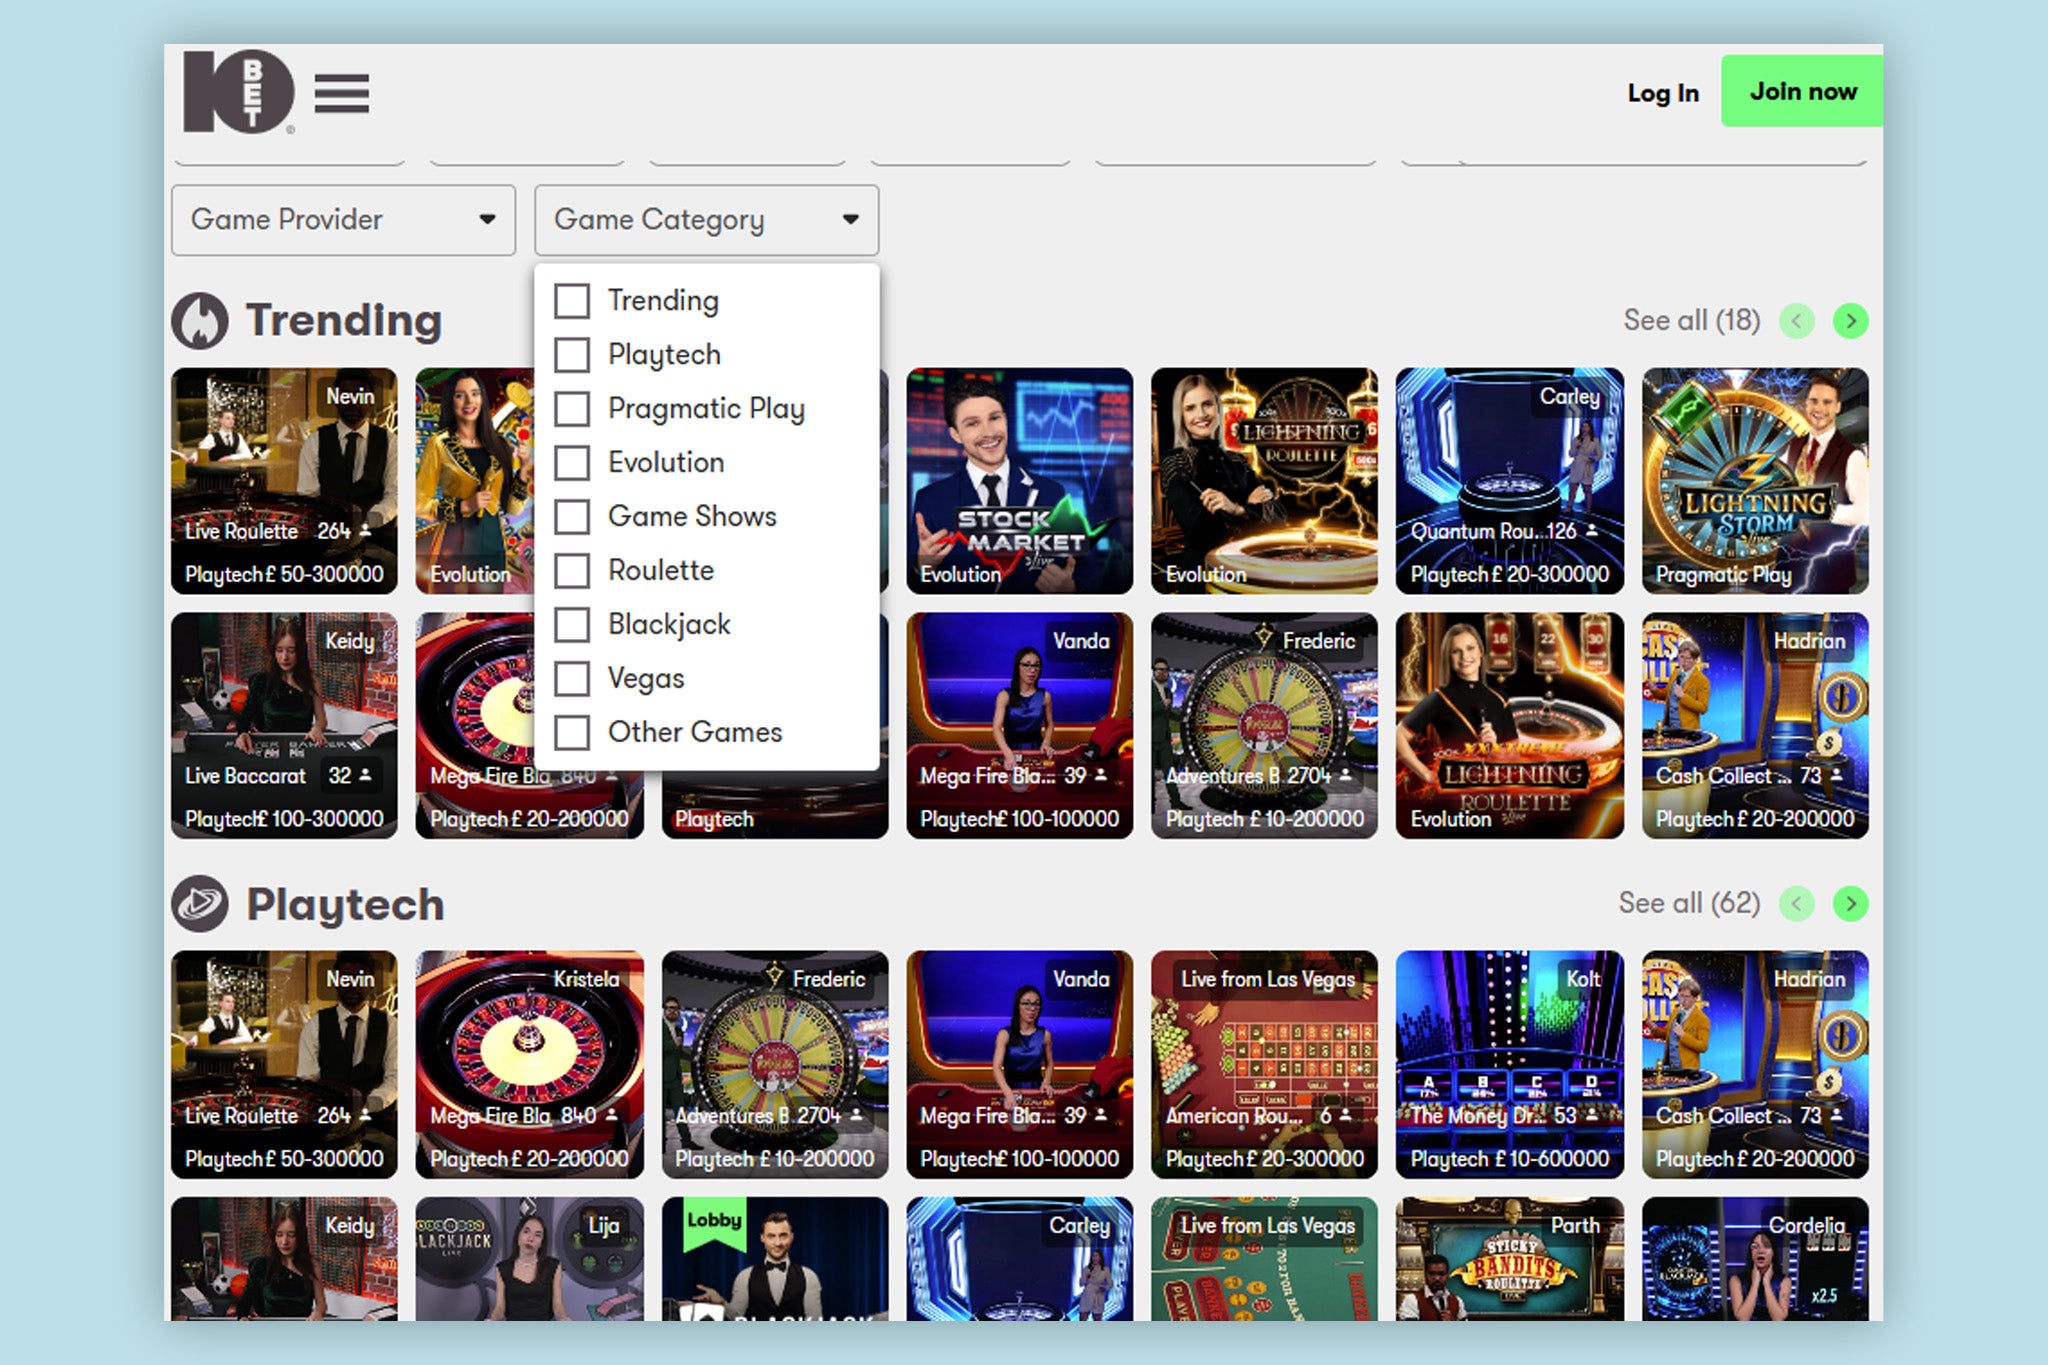Open The Money Drop with Kolt
The width and height of the screenshot is (2048, 1365).
coord(1510,1064)
